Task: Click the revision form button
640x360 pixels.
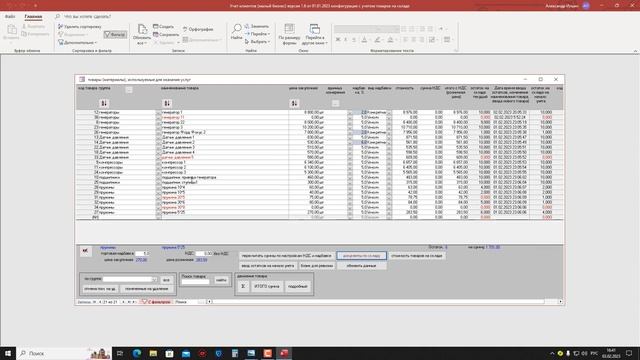Action: pos(317,266)
